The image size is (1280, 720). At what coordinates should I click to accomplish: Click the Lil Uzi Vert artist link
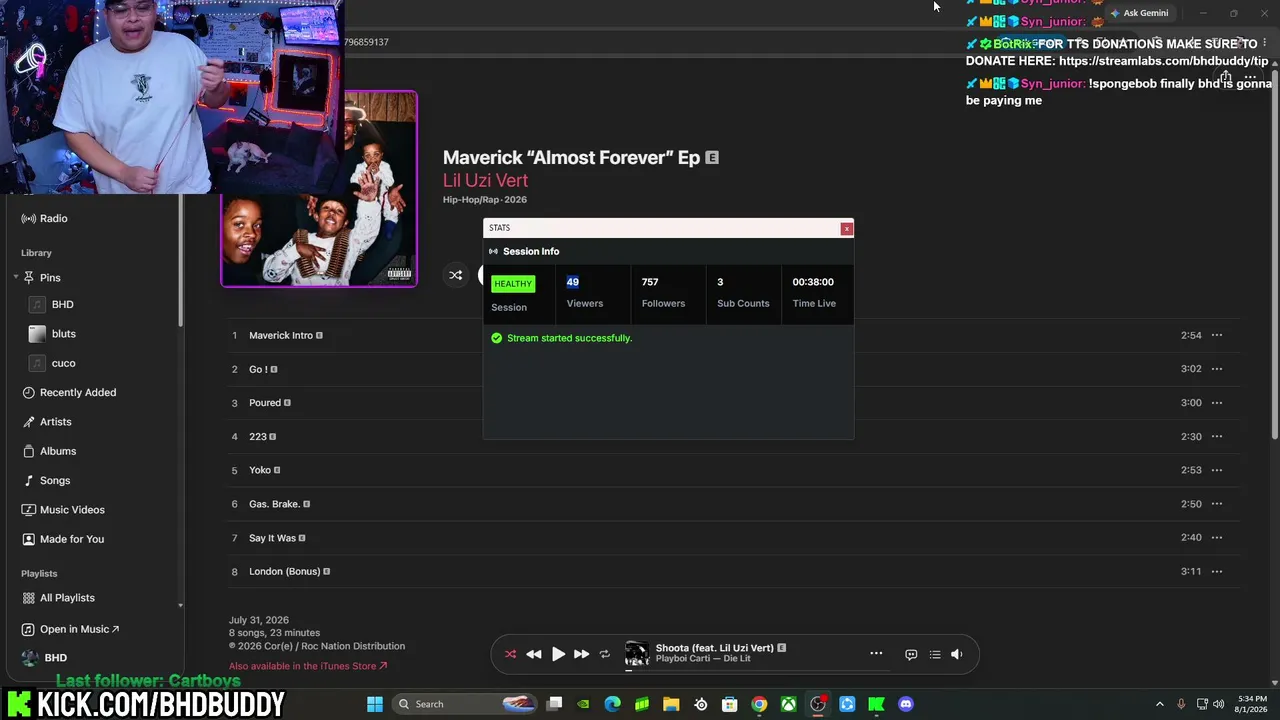[485, 180]
